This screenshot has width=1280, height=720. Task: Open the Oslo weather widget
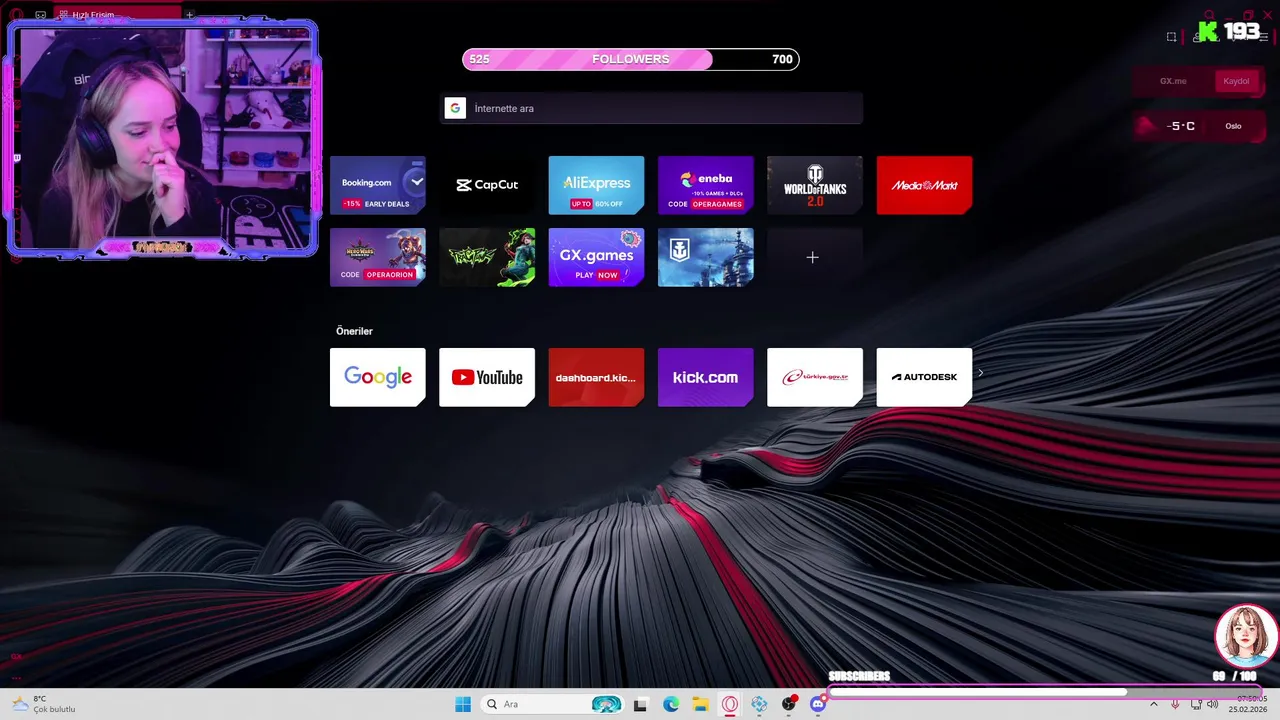[x=1198, y=126]
